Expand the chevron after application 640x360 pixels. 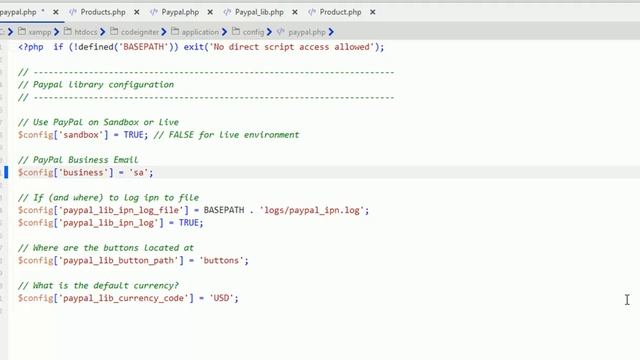pyautogui.click(x=224, y=32)
